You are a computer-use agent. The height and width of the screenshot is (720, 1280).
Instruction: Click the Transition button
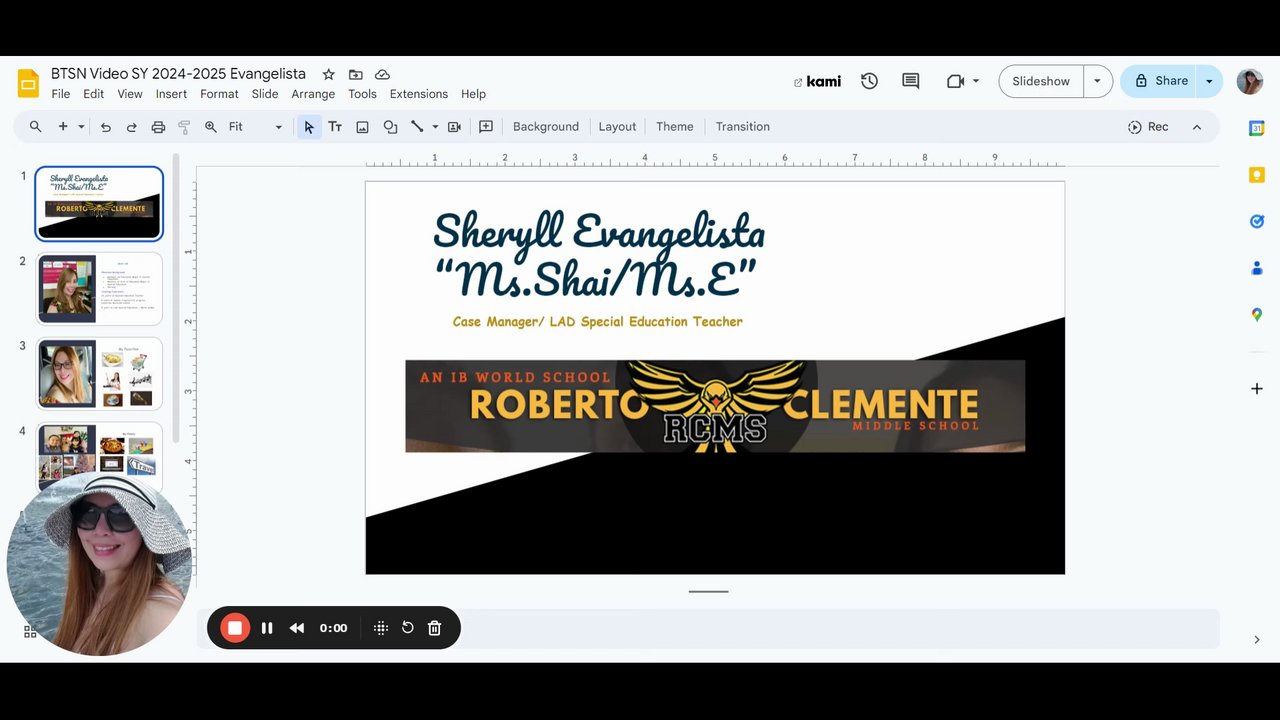click(743, 127)
